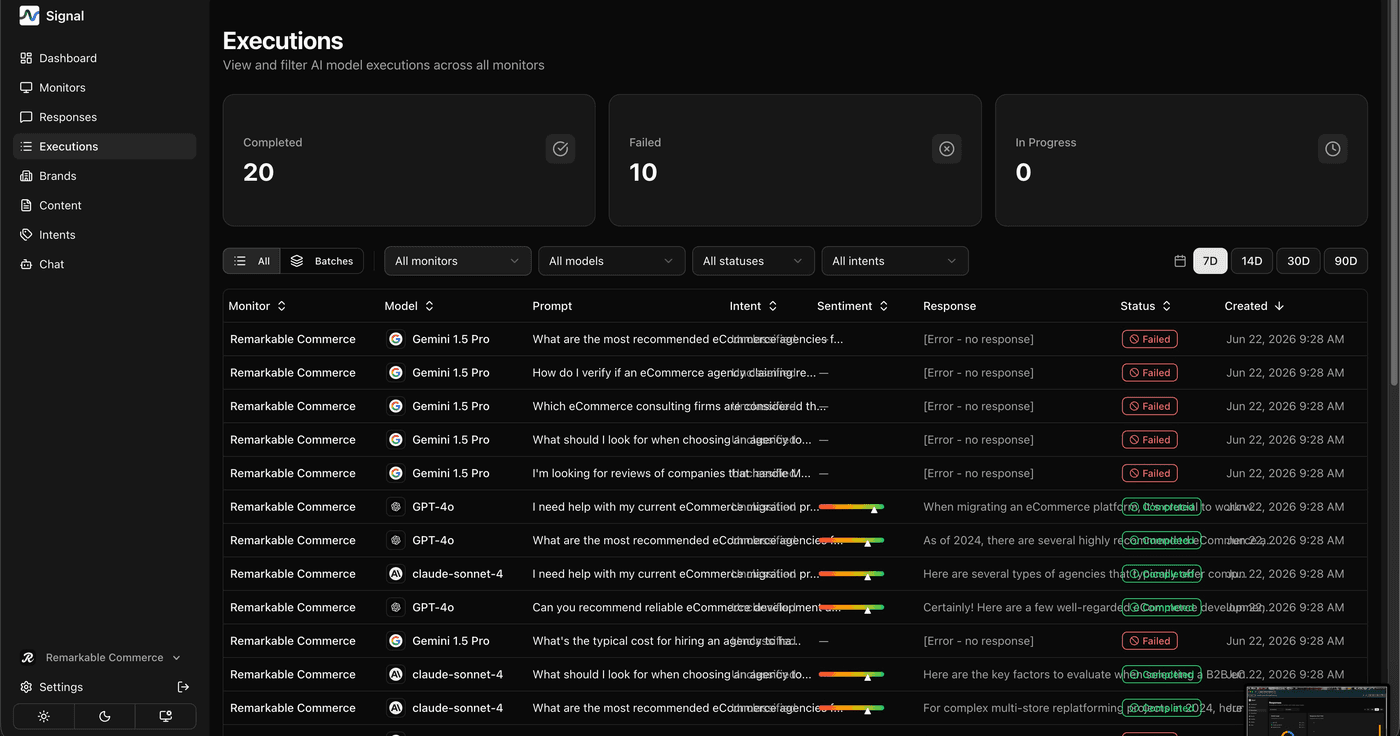
Task: Select Executions in the sidebar
Action: (x=104, y=146)
